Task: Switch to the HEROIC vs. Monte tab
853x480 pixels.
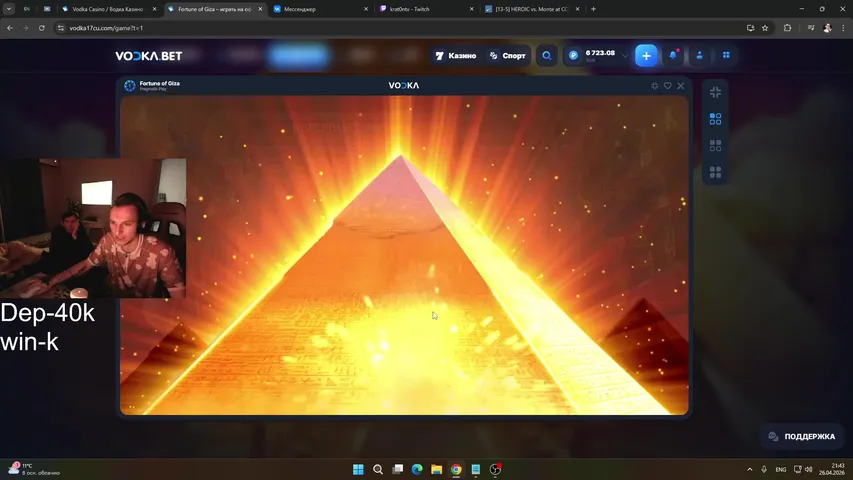Action: [531, 9]
